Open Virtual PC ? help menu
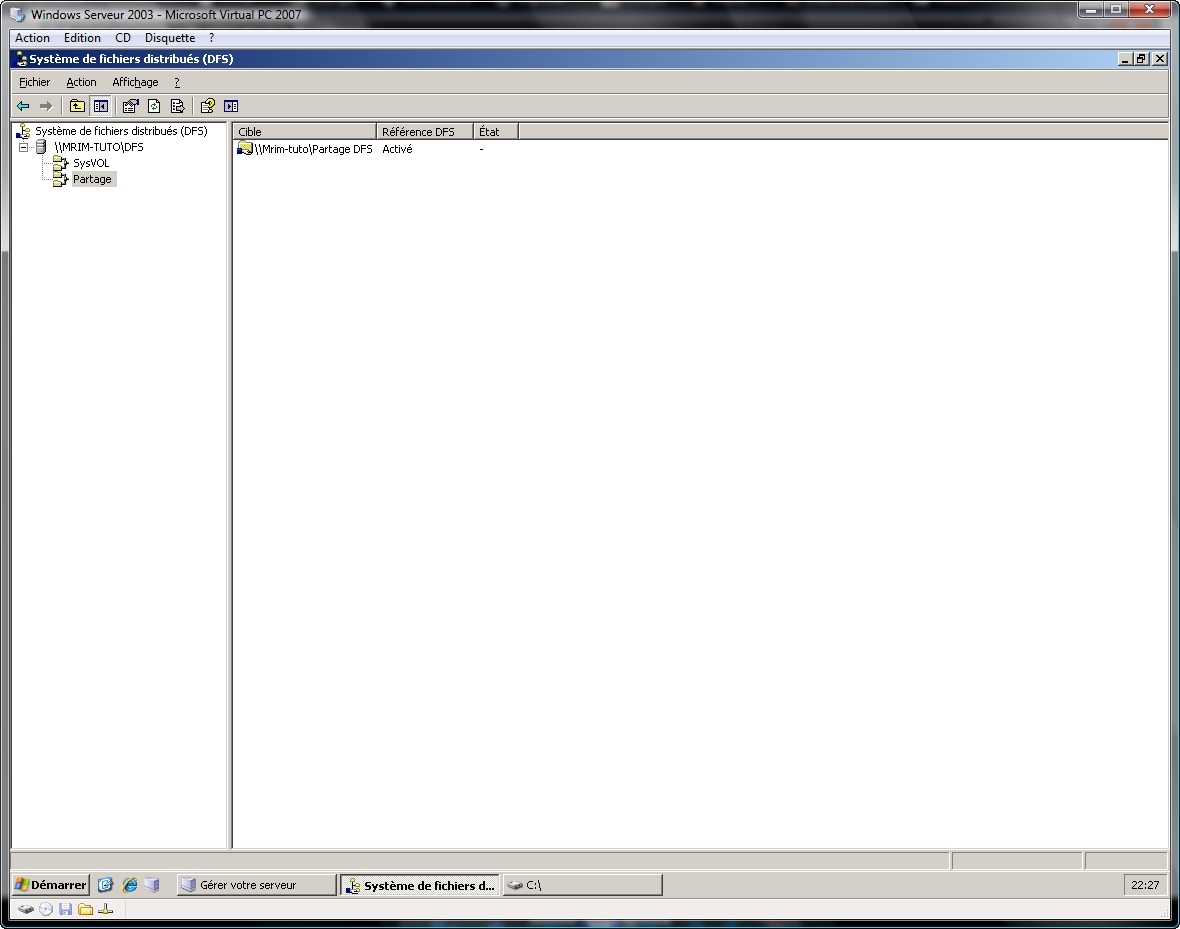1180x929 pixels. (x=211, y=38)
